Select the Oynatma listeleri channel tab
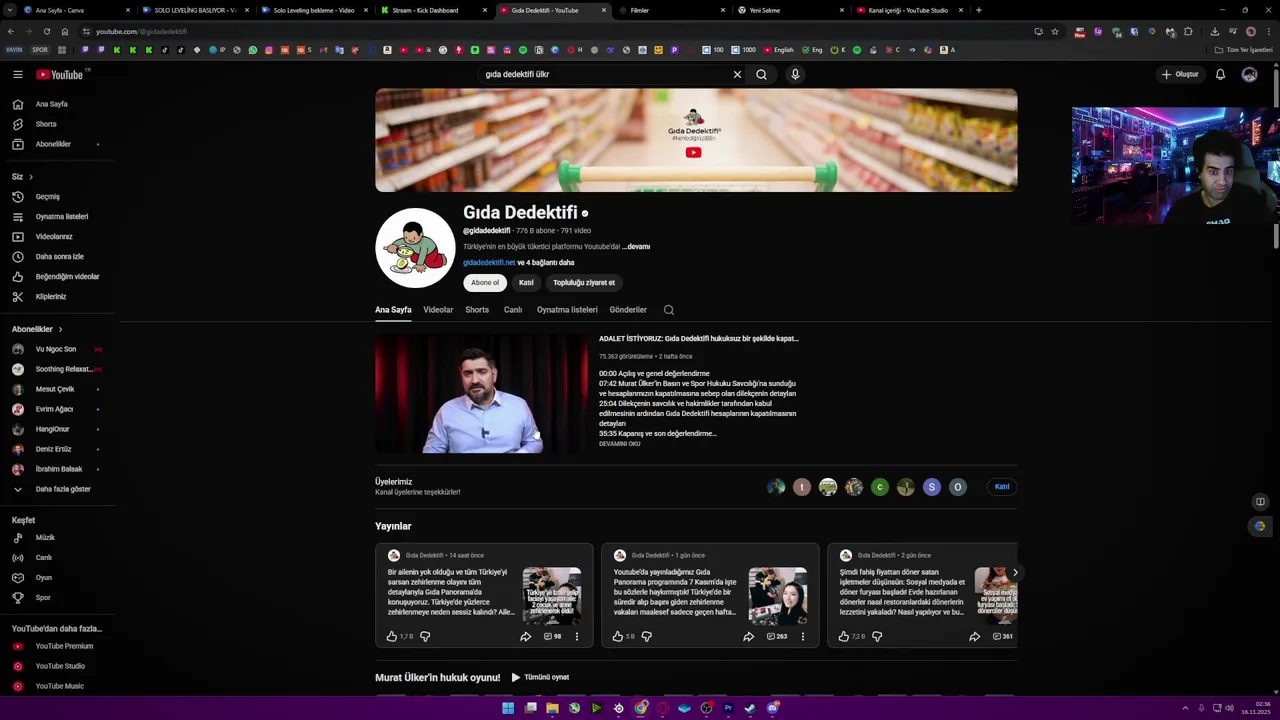 click(567, 310)
